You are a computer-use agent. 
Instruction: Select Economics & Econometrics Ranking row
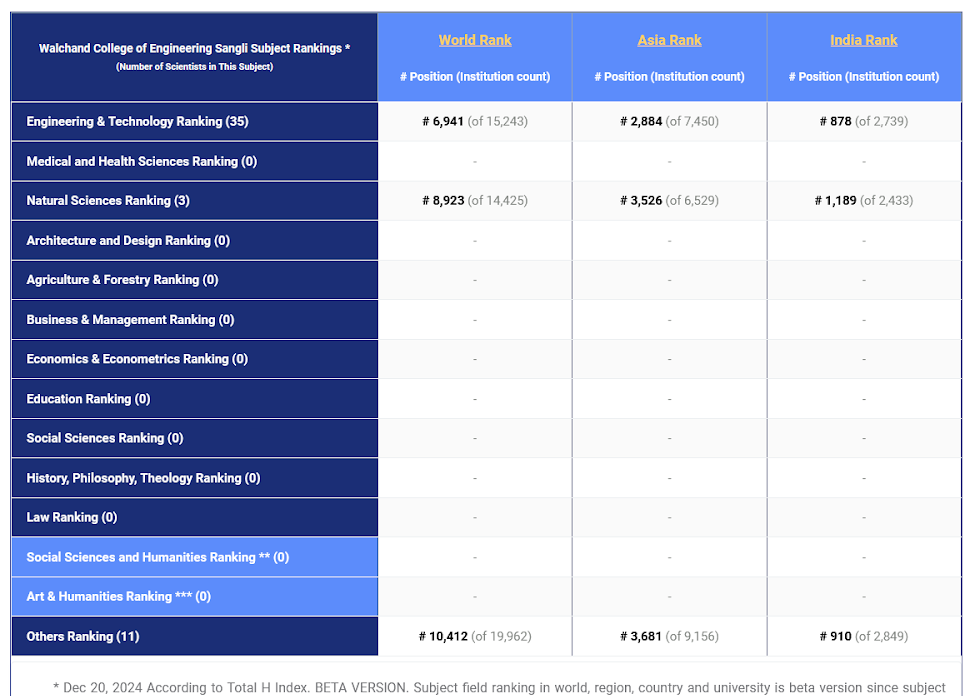click(137, 359)
